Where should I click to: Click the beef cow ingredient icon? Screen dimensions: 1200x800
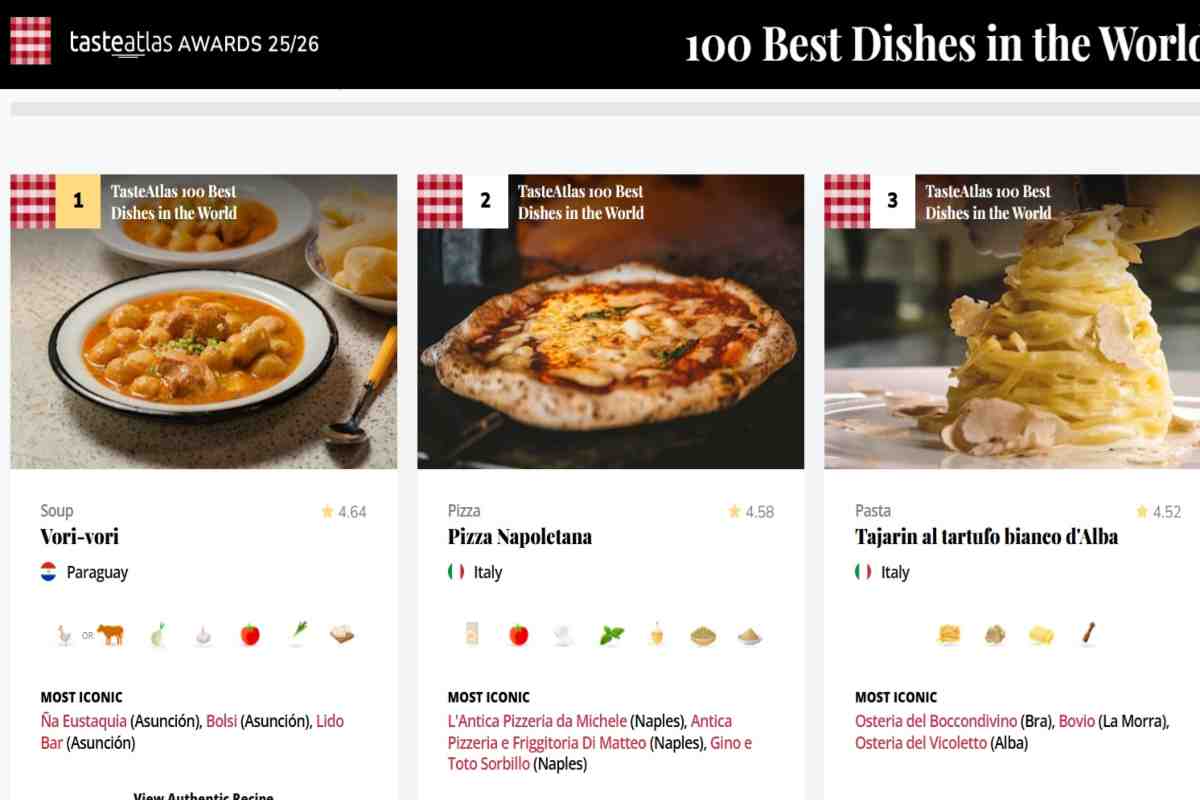tap(110, 634)
